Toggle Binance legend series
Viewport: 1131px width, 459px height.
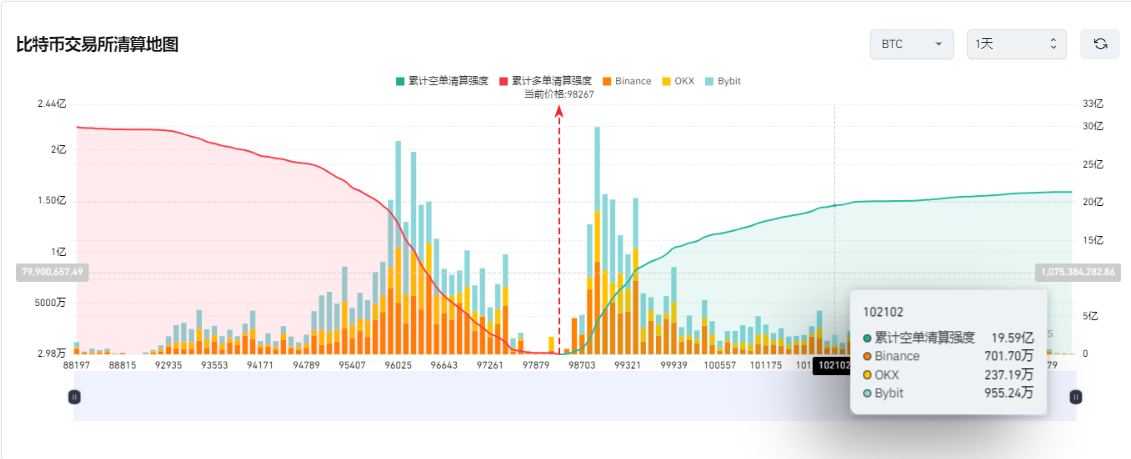[626, 81]
